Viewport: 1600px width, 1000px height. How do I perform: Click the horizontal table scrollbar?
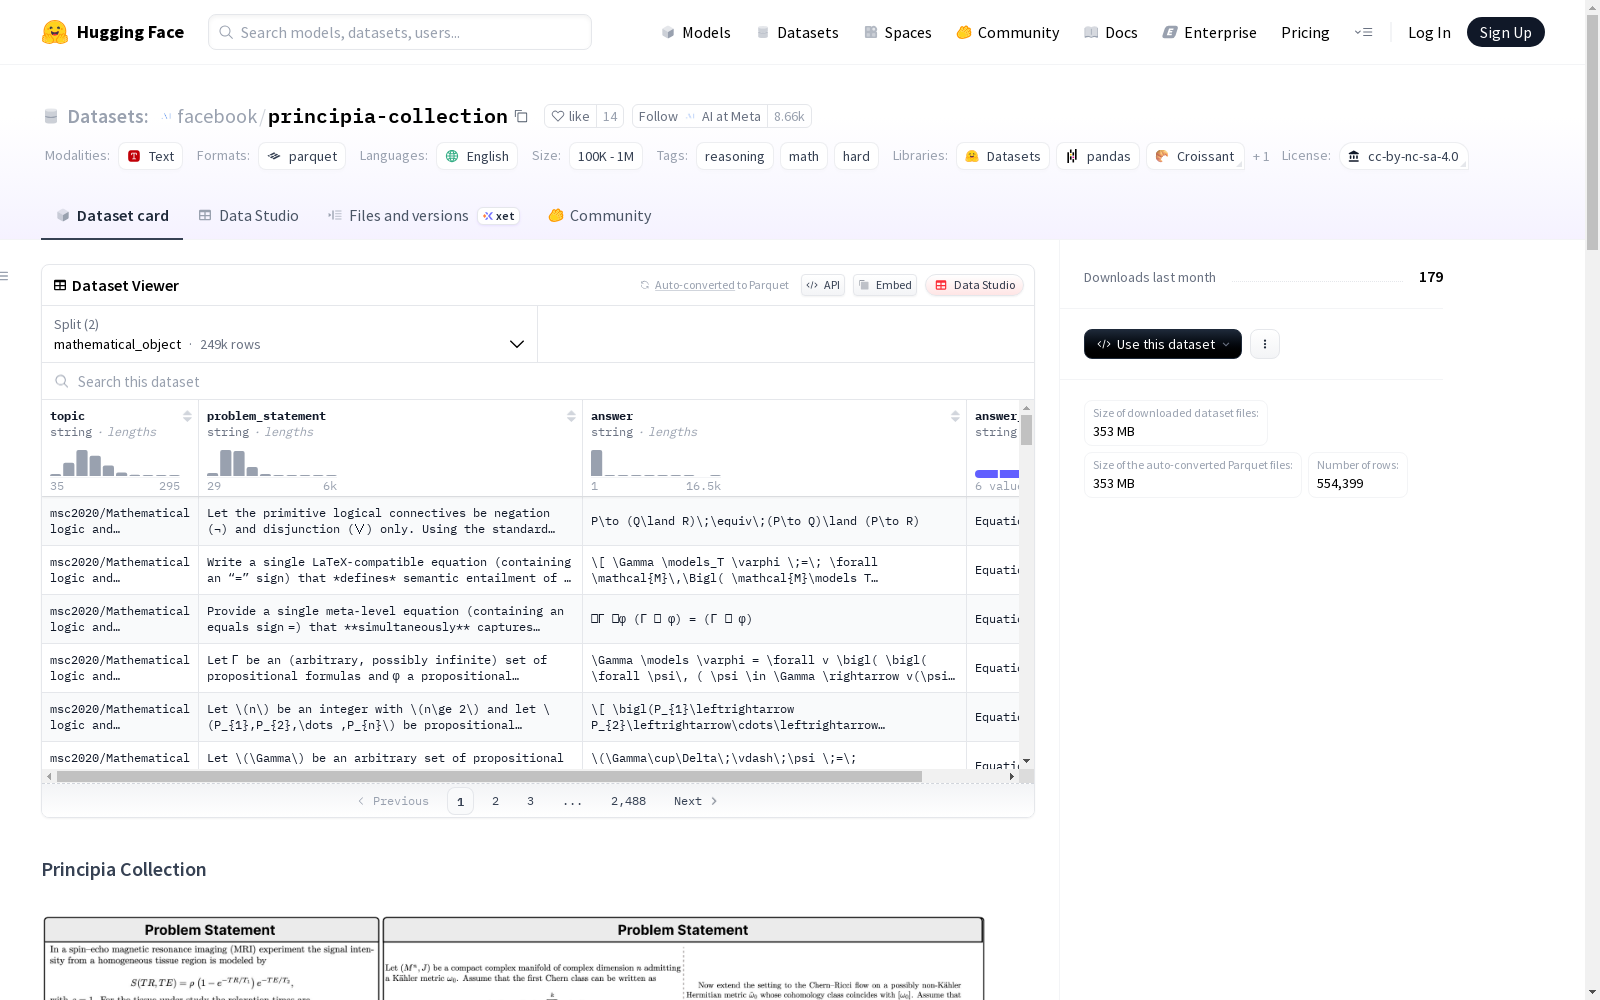489,776
